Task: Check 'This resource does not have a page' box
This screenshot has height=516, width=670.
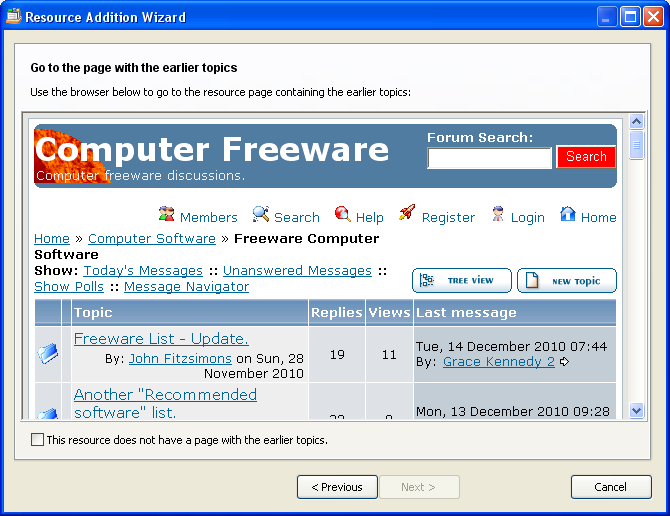Action: click(38, 440)
